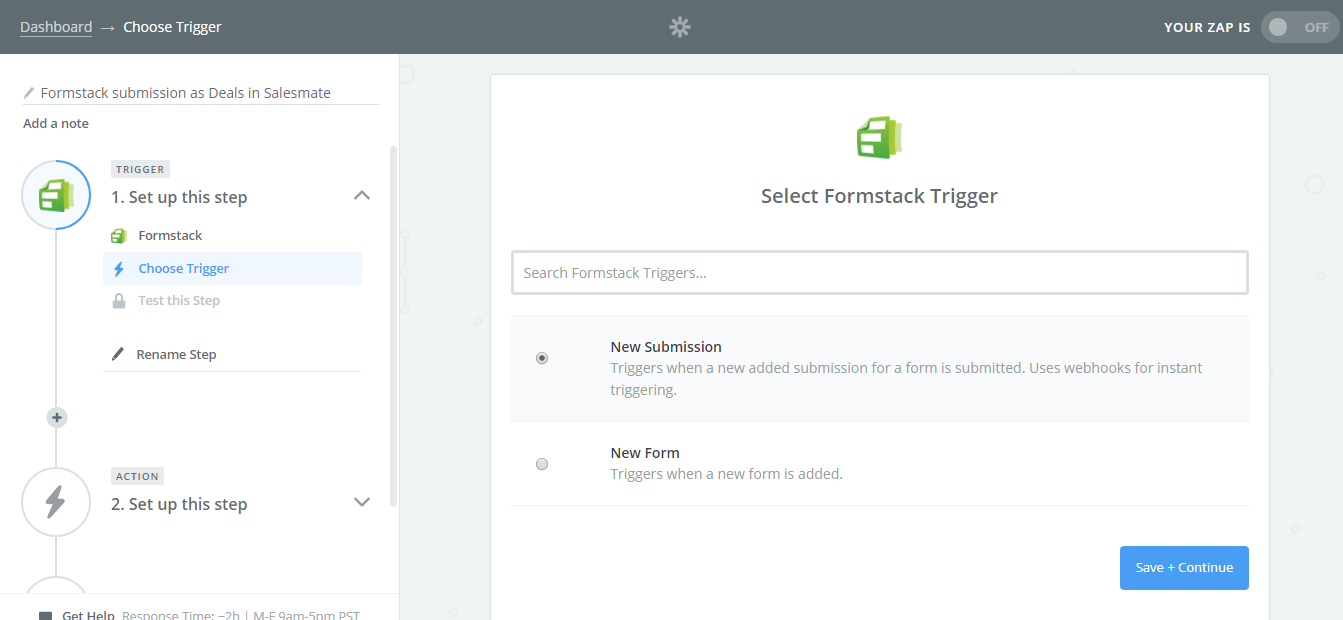Click the ACTION label badge
The height and width of the screenshot is (620, 1343).
(x=137, y=477)
